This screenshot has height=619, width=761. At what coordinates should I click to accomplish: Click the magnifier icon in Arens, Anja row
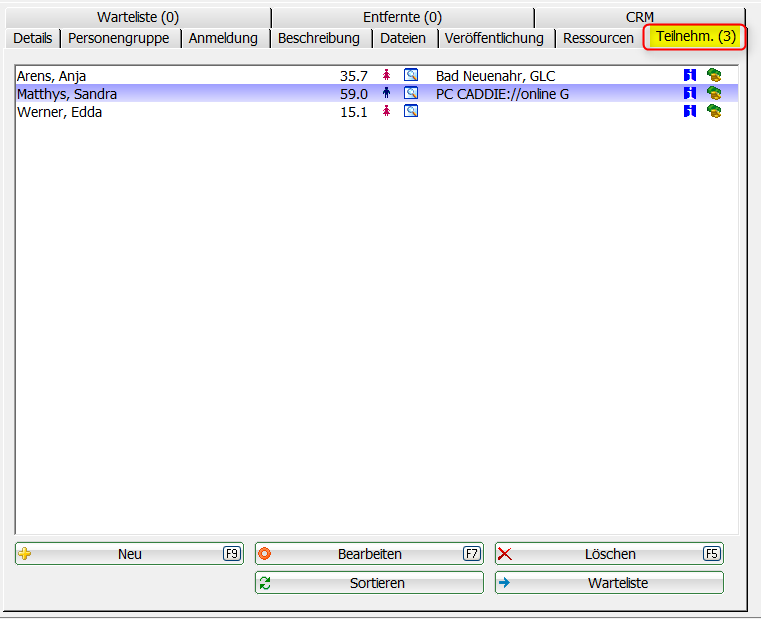click(410, 75)
